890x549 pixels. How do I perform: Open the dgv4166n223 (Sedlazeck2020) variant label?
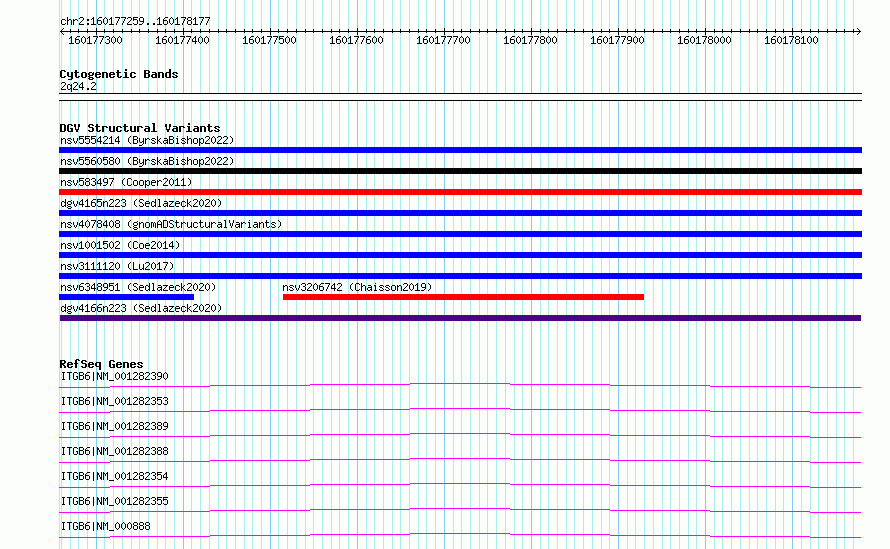click(x=141, y=308)
